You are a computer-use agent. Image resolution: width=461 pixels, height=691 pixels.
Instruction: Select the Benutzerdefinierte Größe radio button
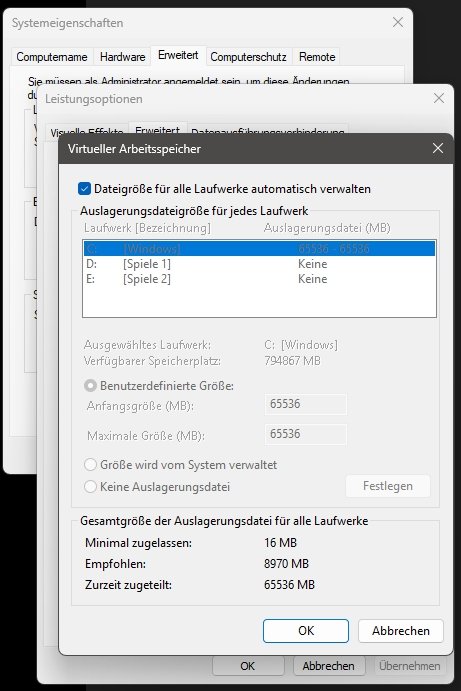point(90,386)
